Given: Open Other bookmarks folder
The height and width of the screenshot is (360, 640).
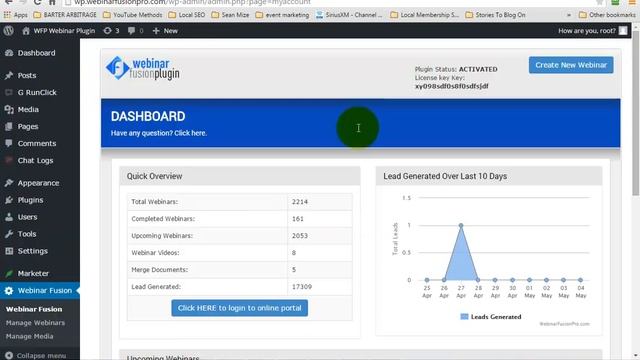Looking at the screenshot, I should pyautogui.click(x=607, y=15).
